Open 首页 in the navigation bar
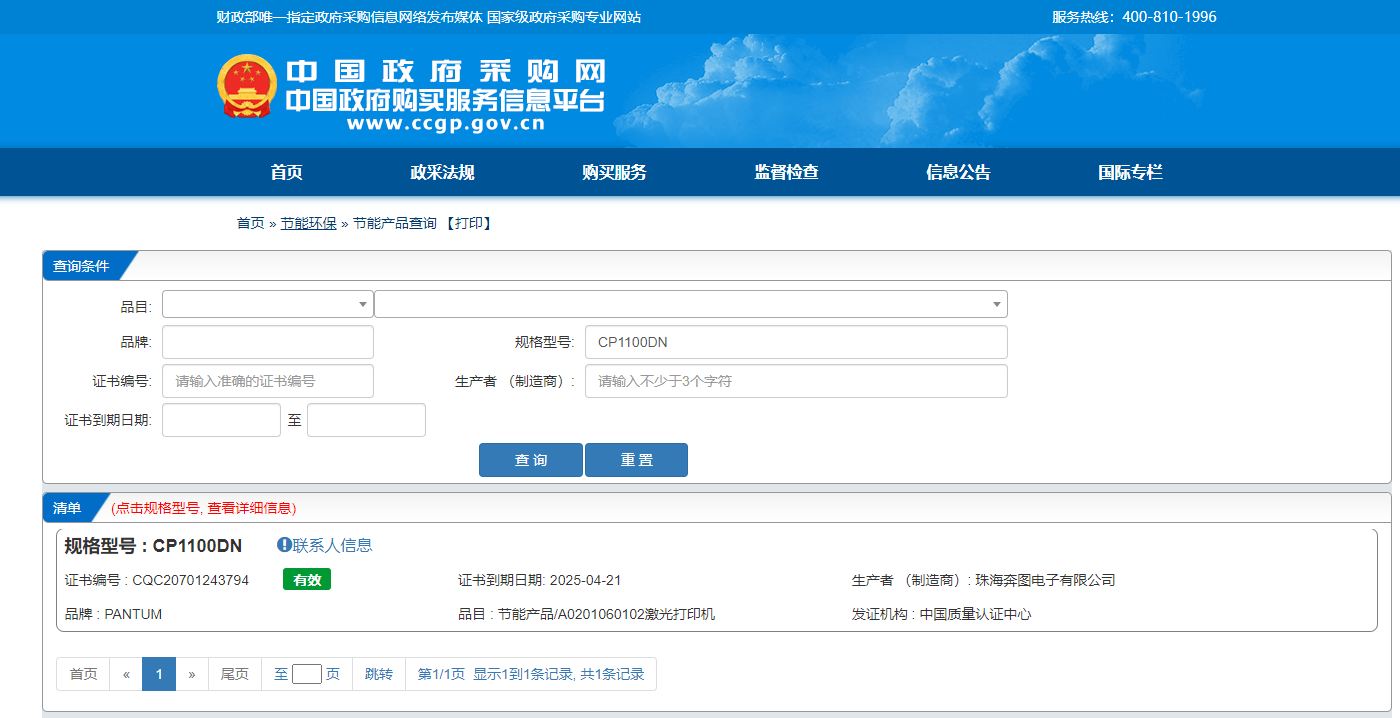This screenshot has height=718, width=1400. [x=286, y=172]
